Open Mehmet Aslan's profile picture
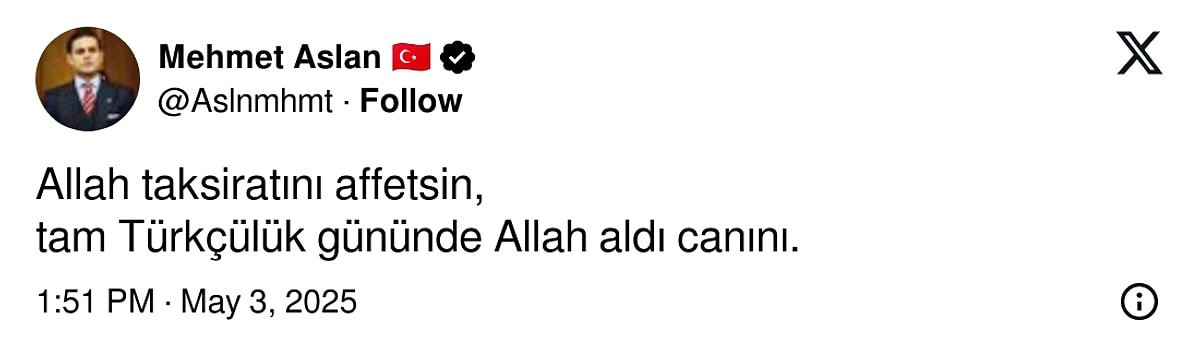1200x362 pixels. (x=87, y=79)
